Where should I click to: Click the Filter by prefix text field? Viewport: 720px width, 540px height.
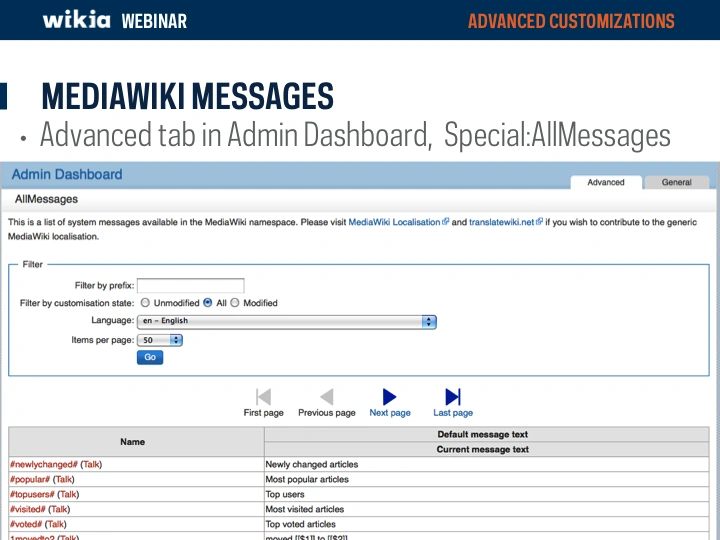coord(190,286)
